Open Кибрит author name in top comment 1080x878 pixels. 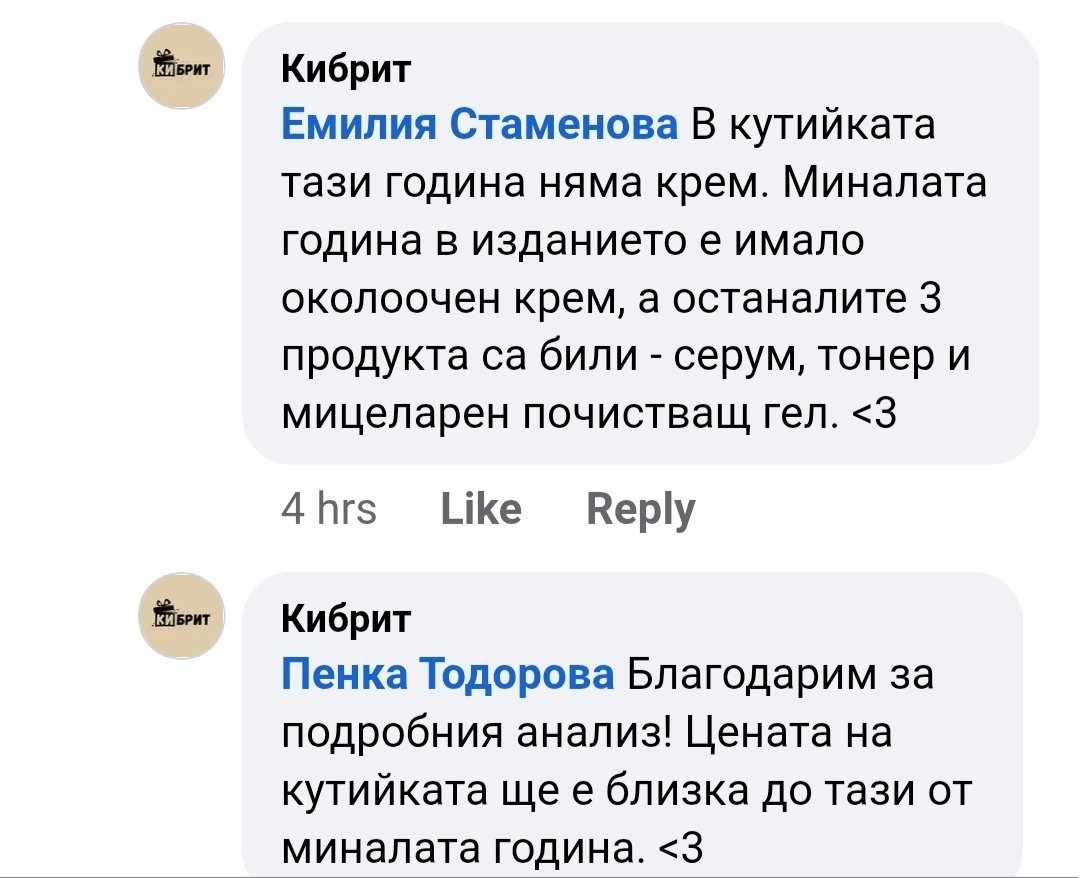click(345, 70)
